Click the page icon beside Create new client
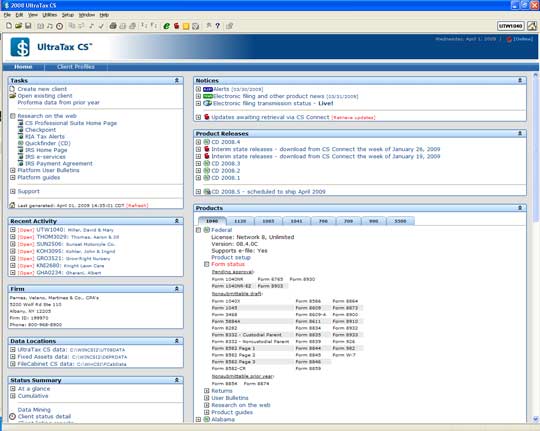Viewport: 540px width, 431px height. pyautogui.click(x=12, y=89)
